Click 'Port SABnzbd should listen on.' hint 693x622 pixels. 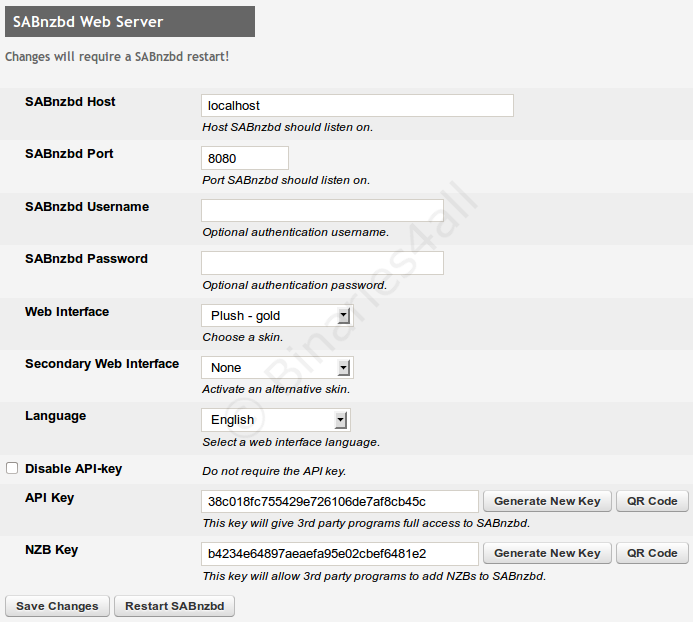(x=286, y=180)
